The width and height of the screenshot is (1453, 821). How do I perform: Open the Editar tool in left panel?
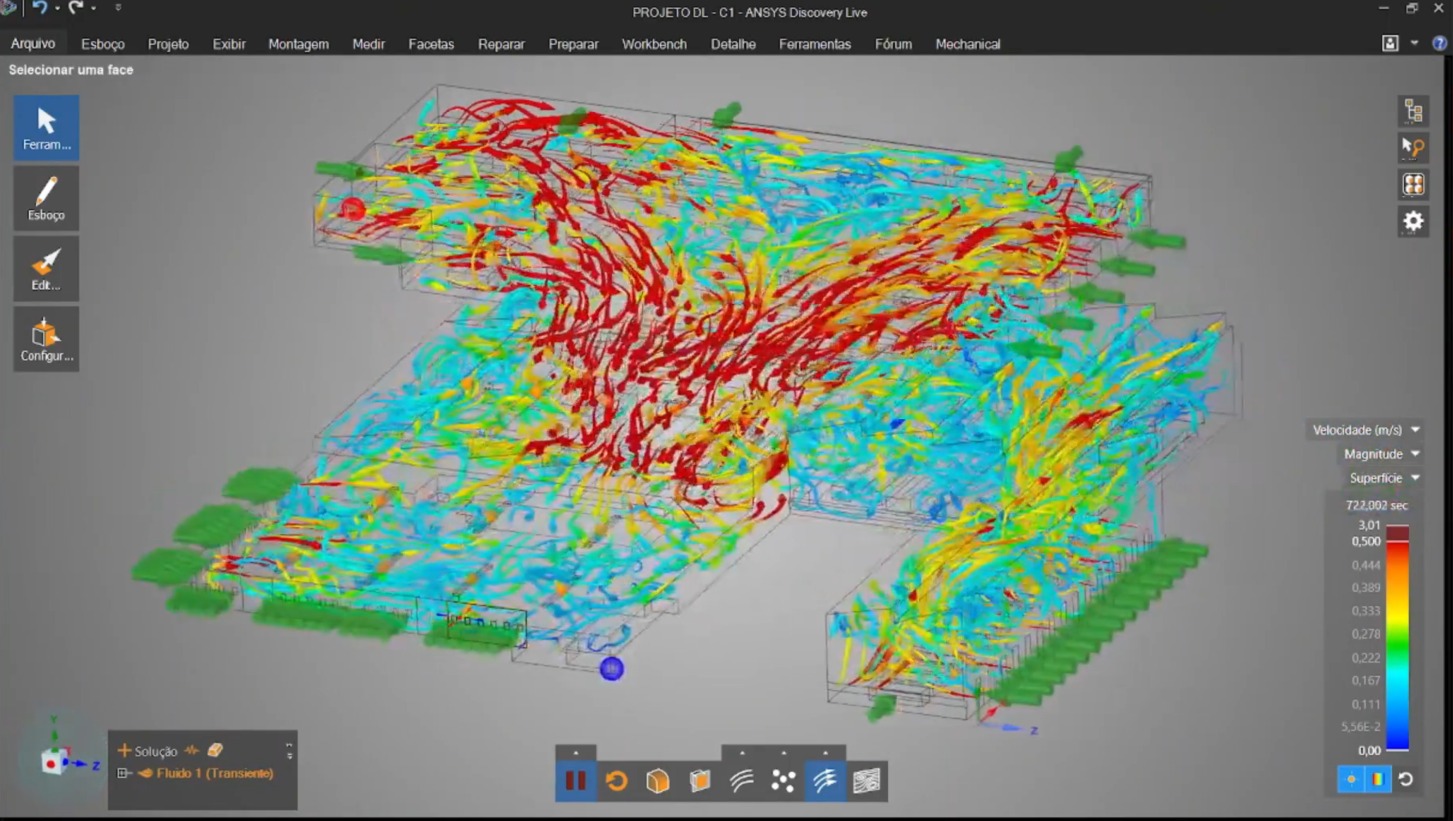46,269
